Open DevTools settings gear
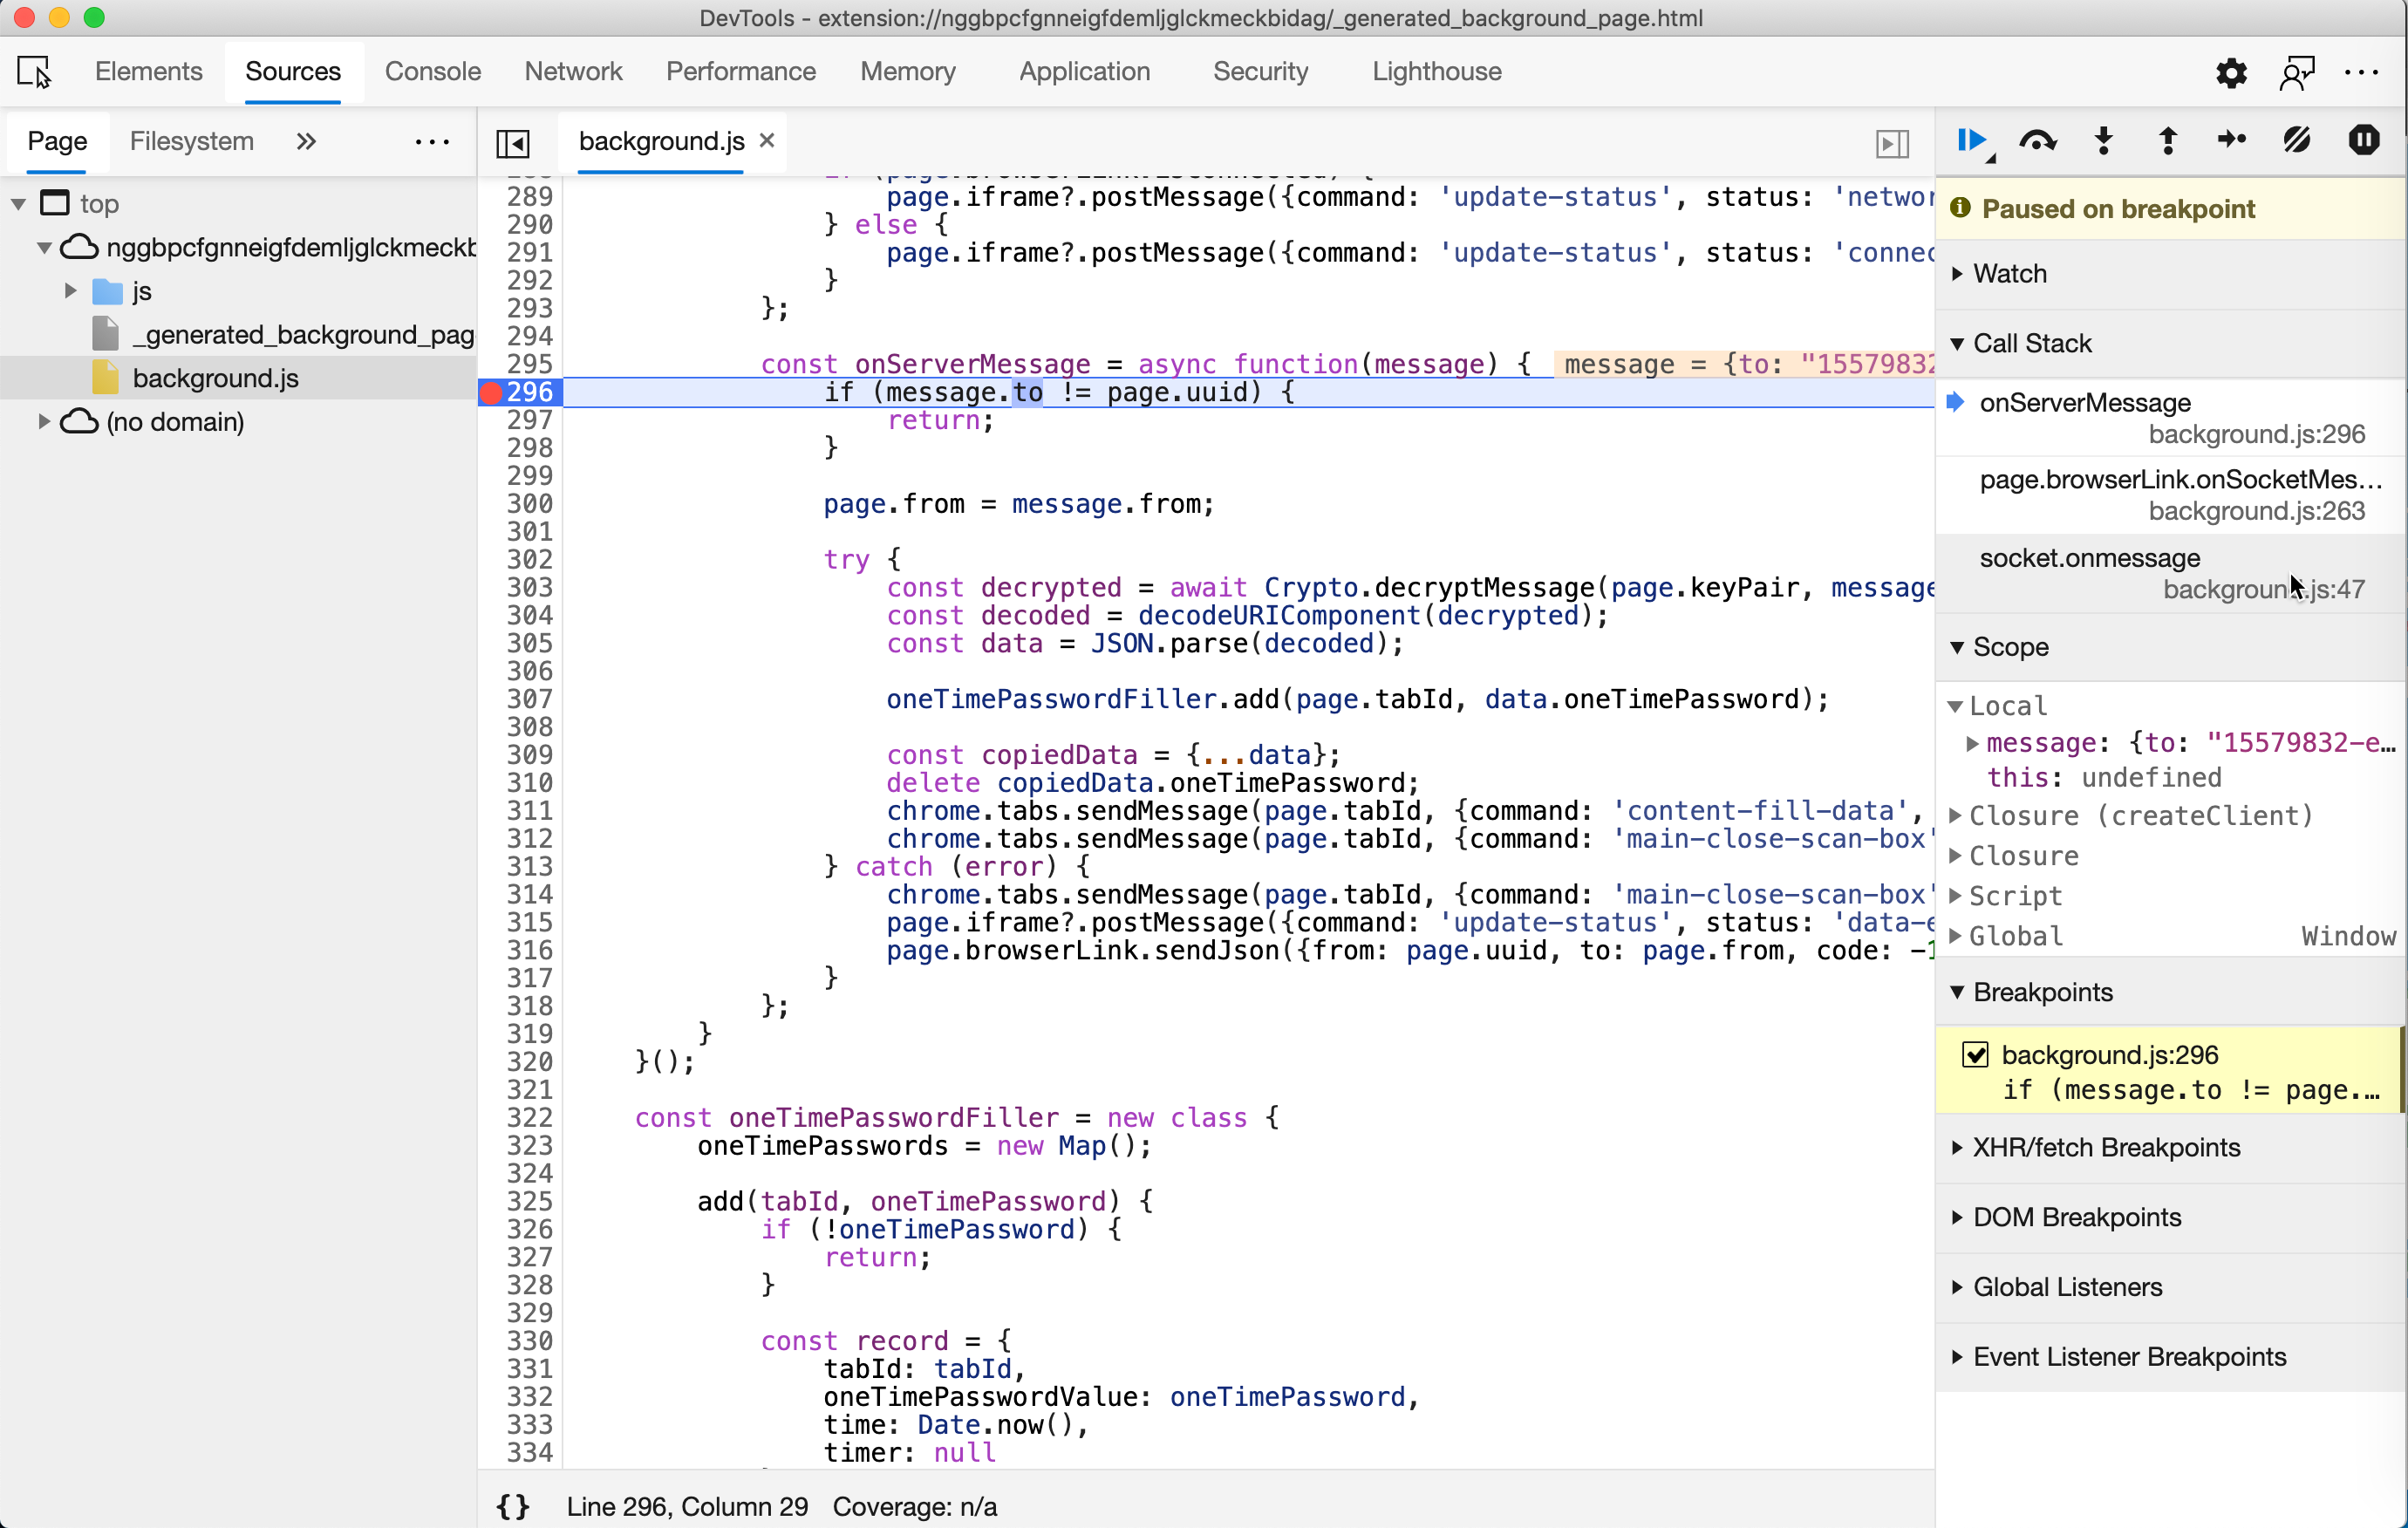Image resolution: width=2408 pixels, height=1528 pixels. [2231, 72]
